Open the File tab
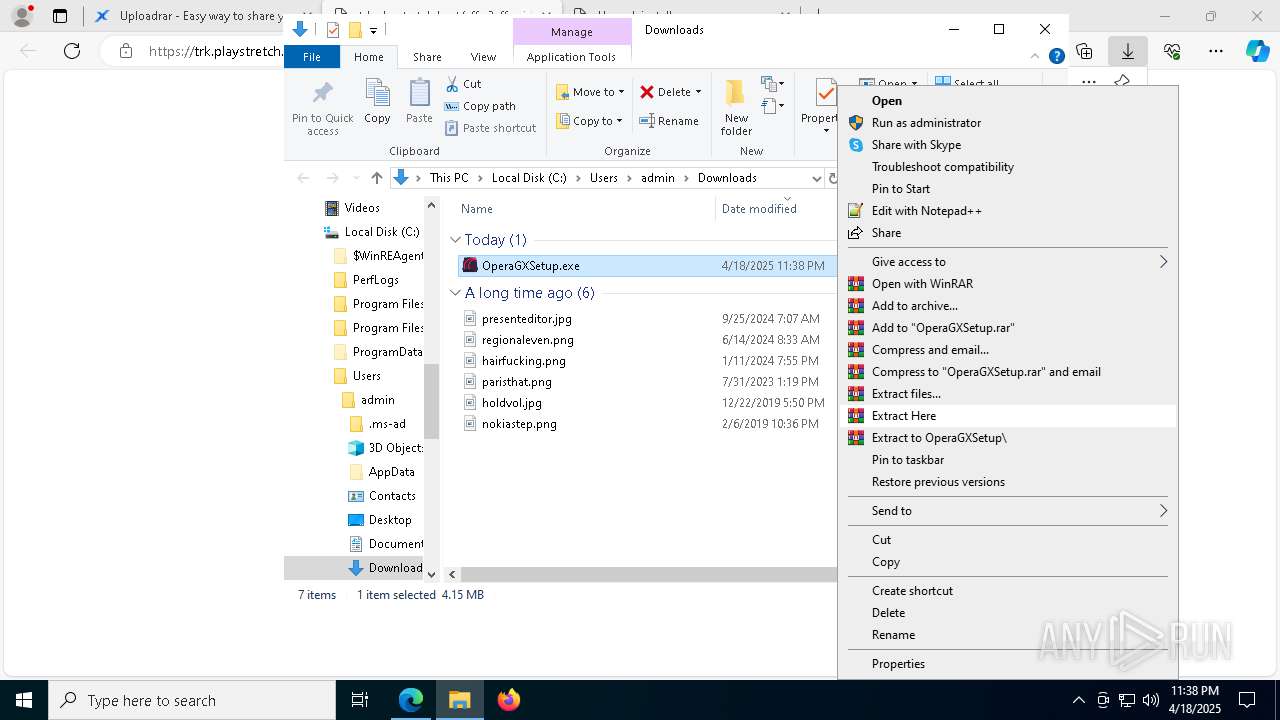The width and height of the screenshot is (1280, 720). pos(312,57)
